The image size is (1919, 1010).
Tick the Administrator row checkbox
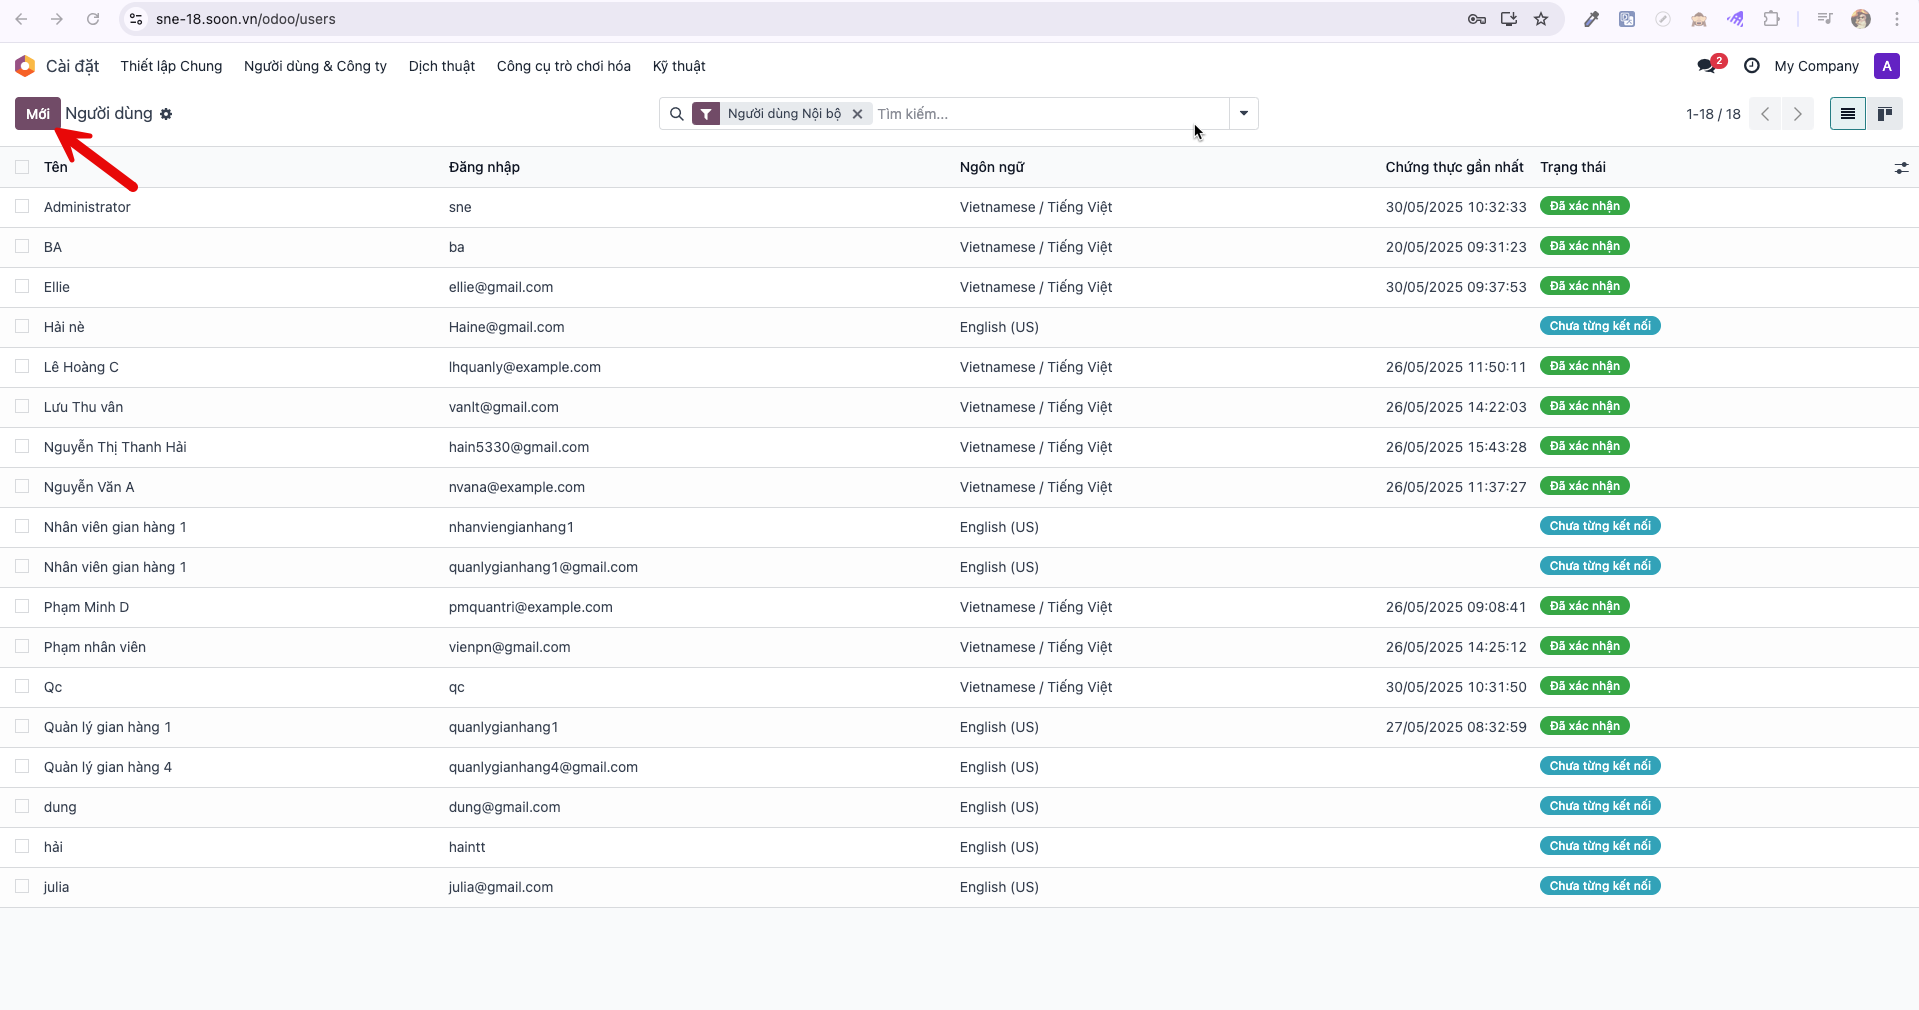click(x=22, y=206)
